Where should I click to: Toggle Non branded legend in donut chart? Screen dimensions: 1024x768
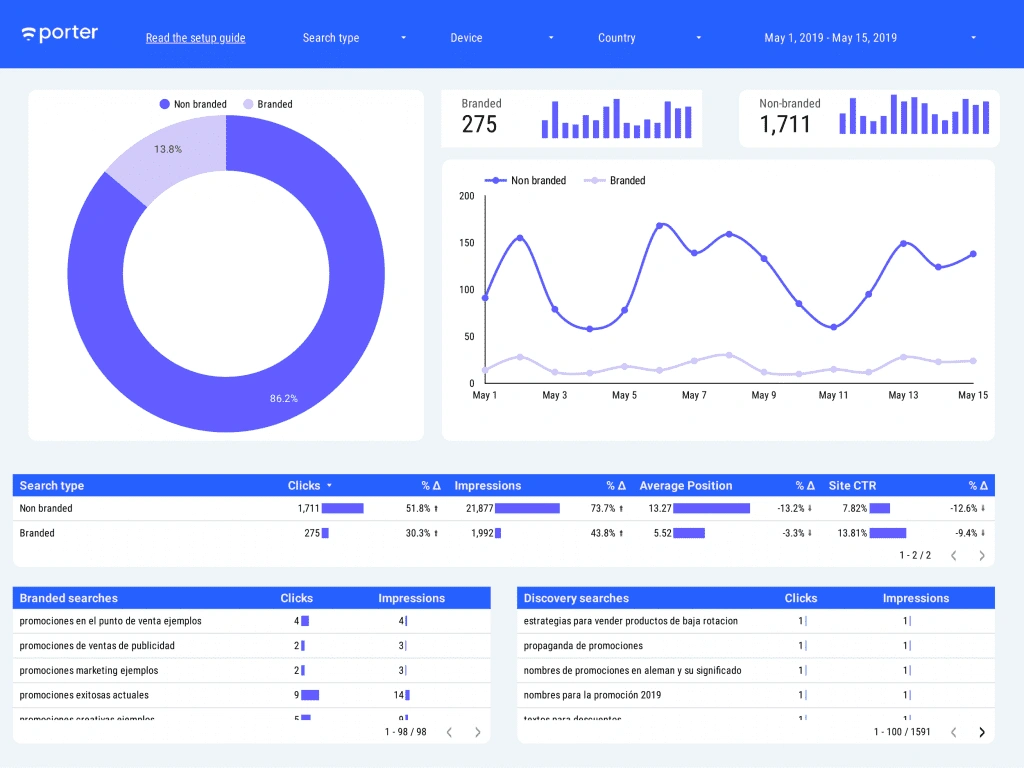tap(193, 104)
